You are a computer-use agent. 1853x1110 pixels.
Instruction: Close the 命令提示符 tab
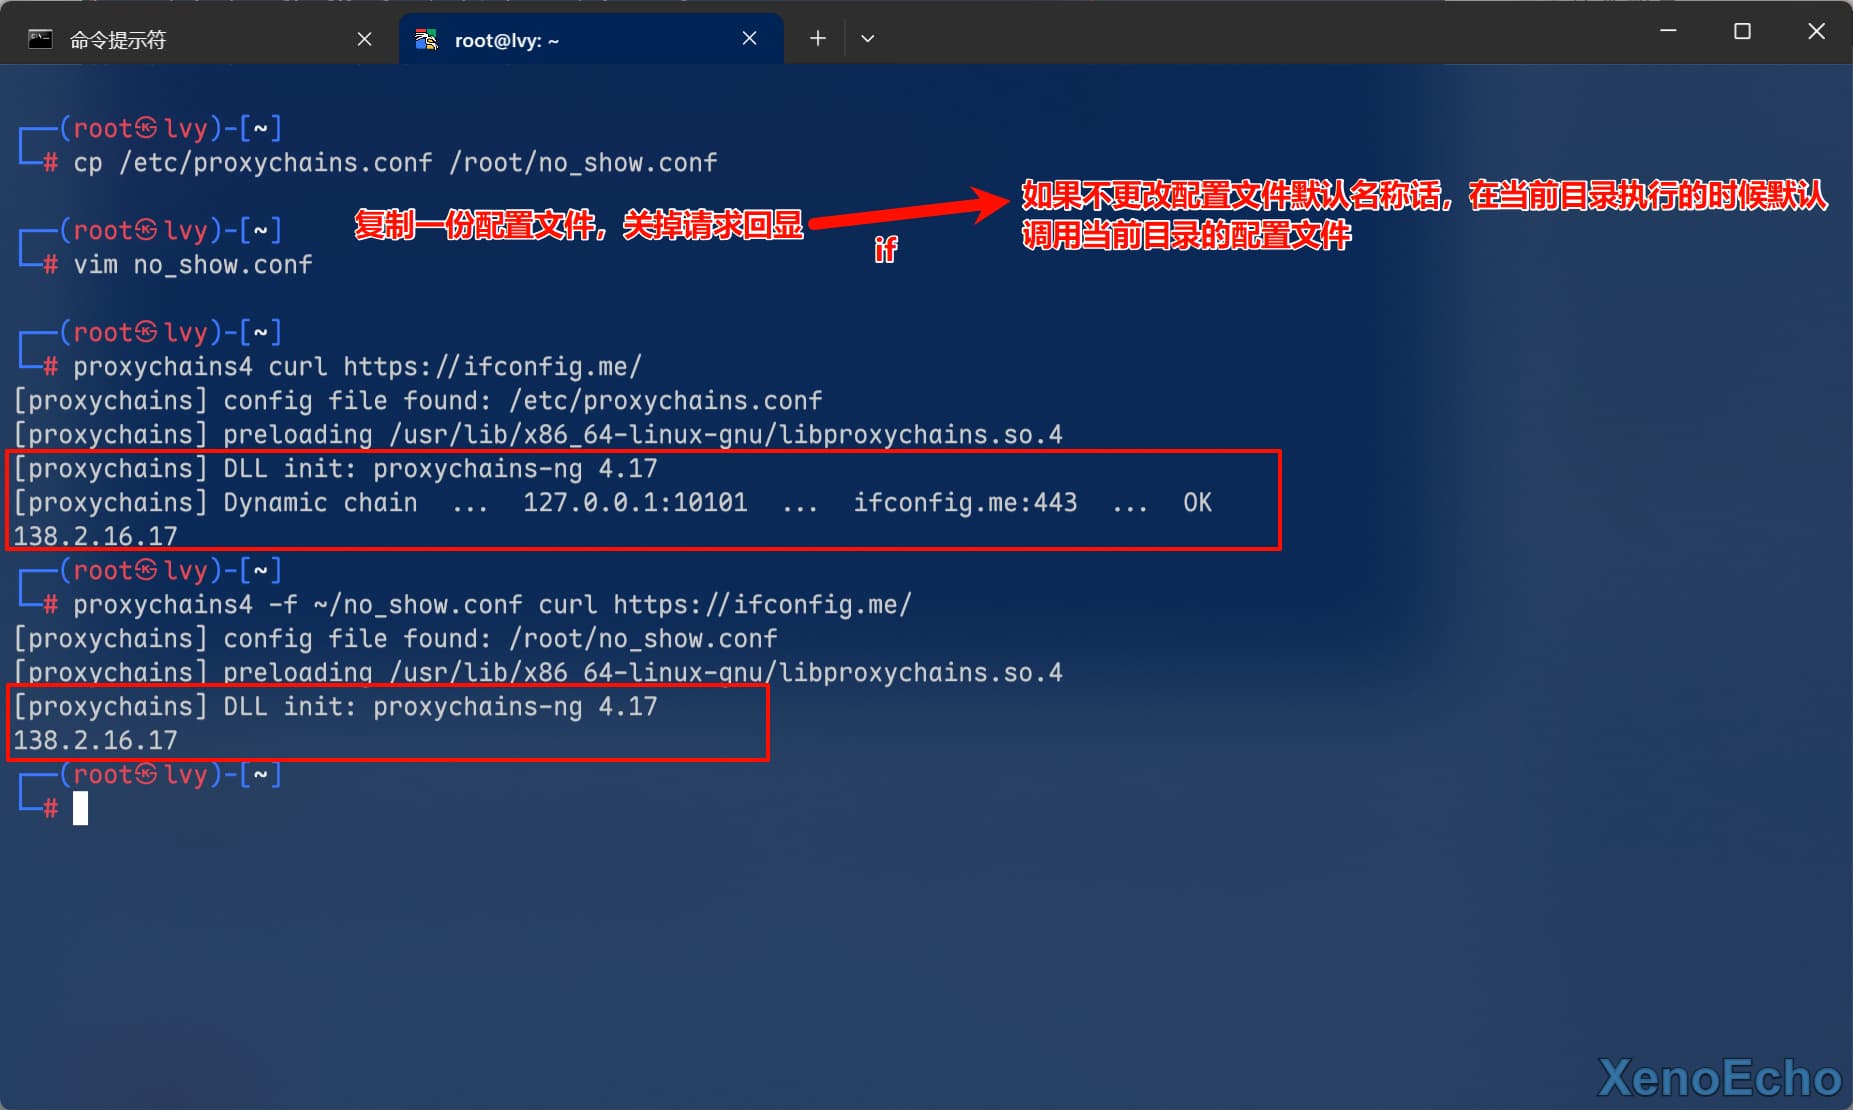(365, 39)
